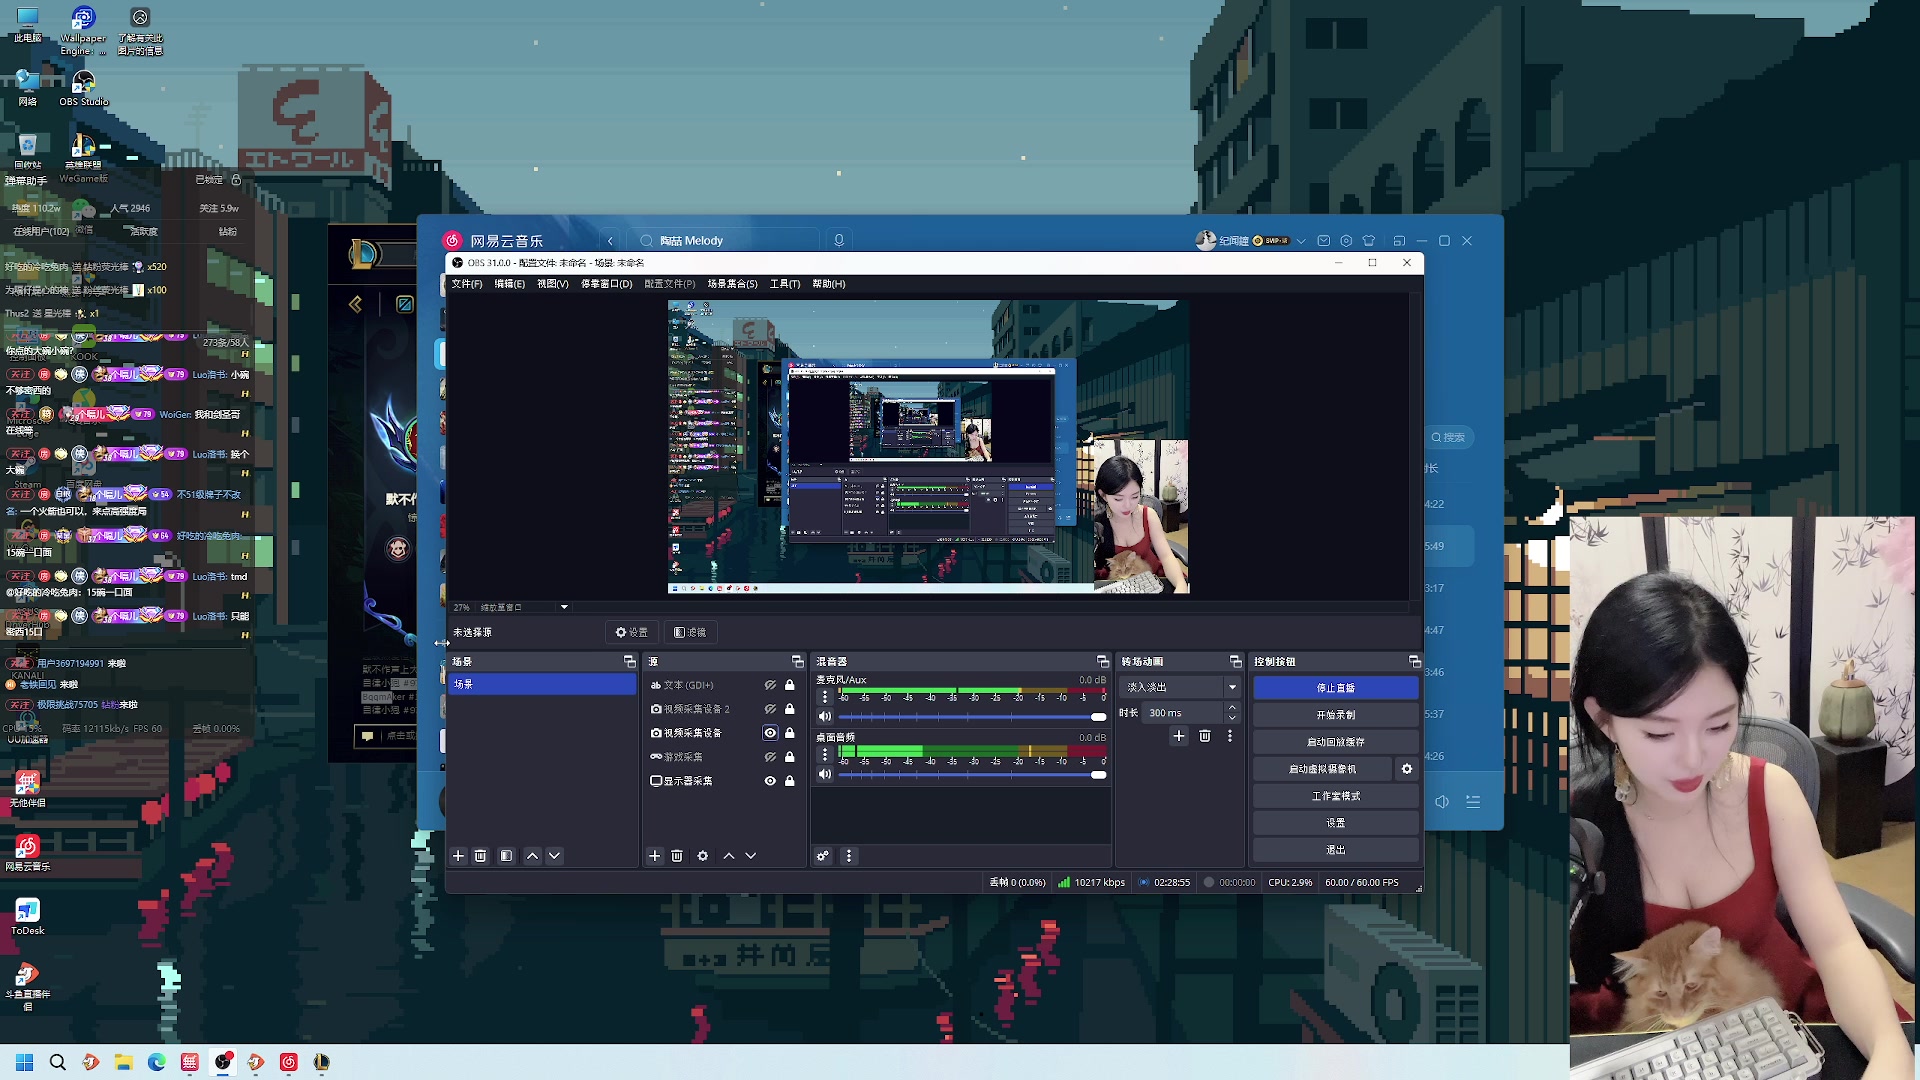Open NetEase Music playlist queue icon
Screen dimensions: 1920x1080
tap(1472, 802)
